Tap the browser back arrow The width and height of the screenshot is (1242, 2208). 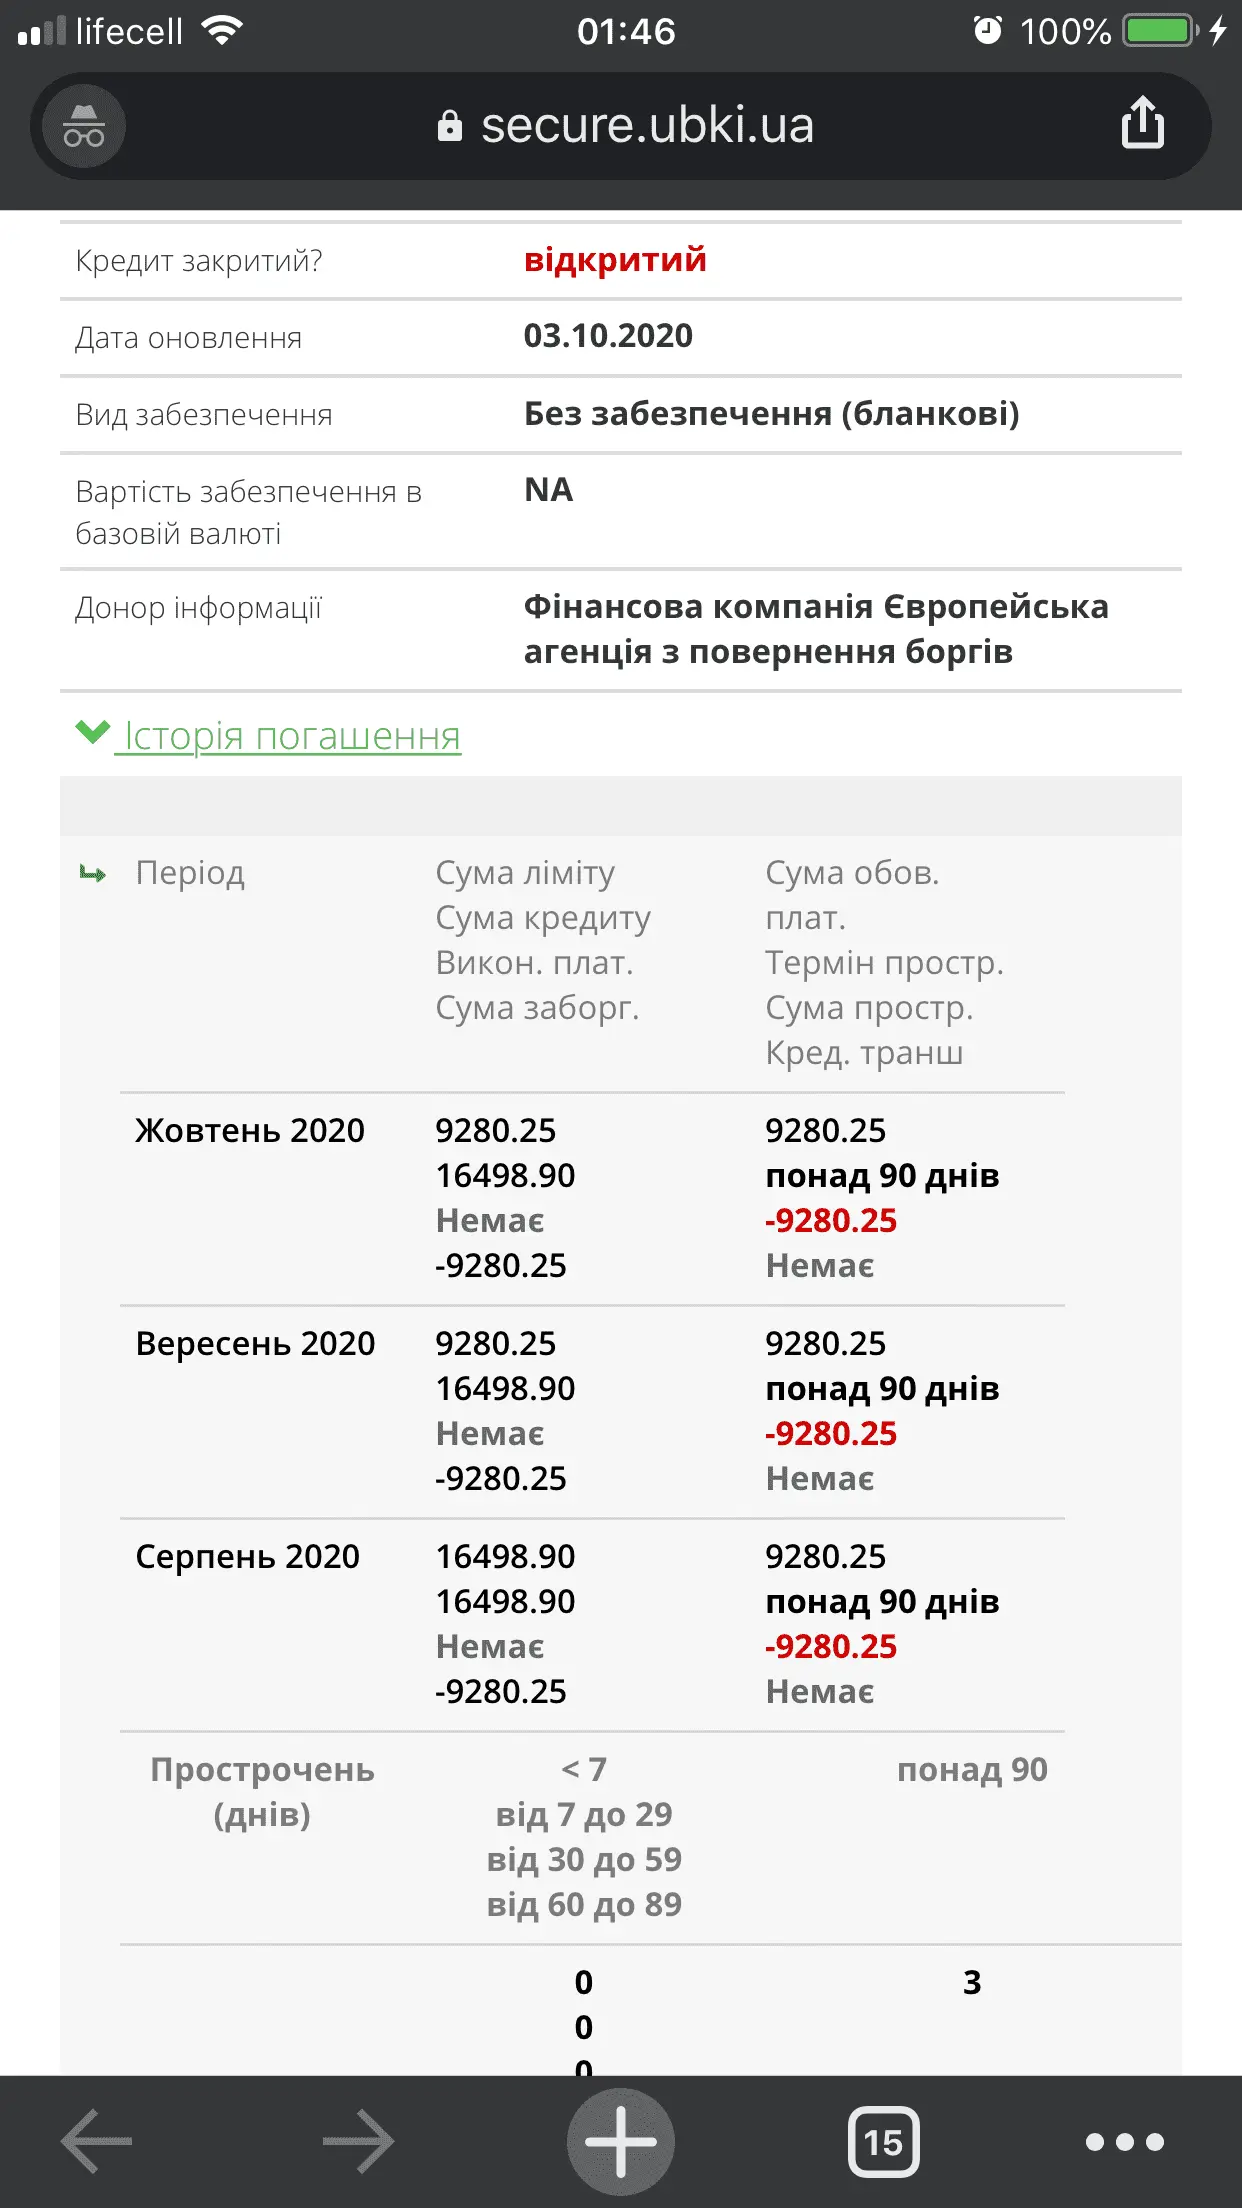96,2141
